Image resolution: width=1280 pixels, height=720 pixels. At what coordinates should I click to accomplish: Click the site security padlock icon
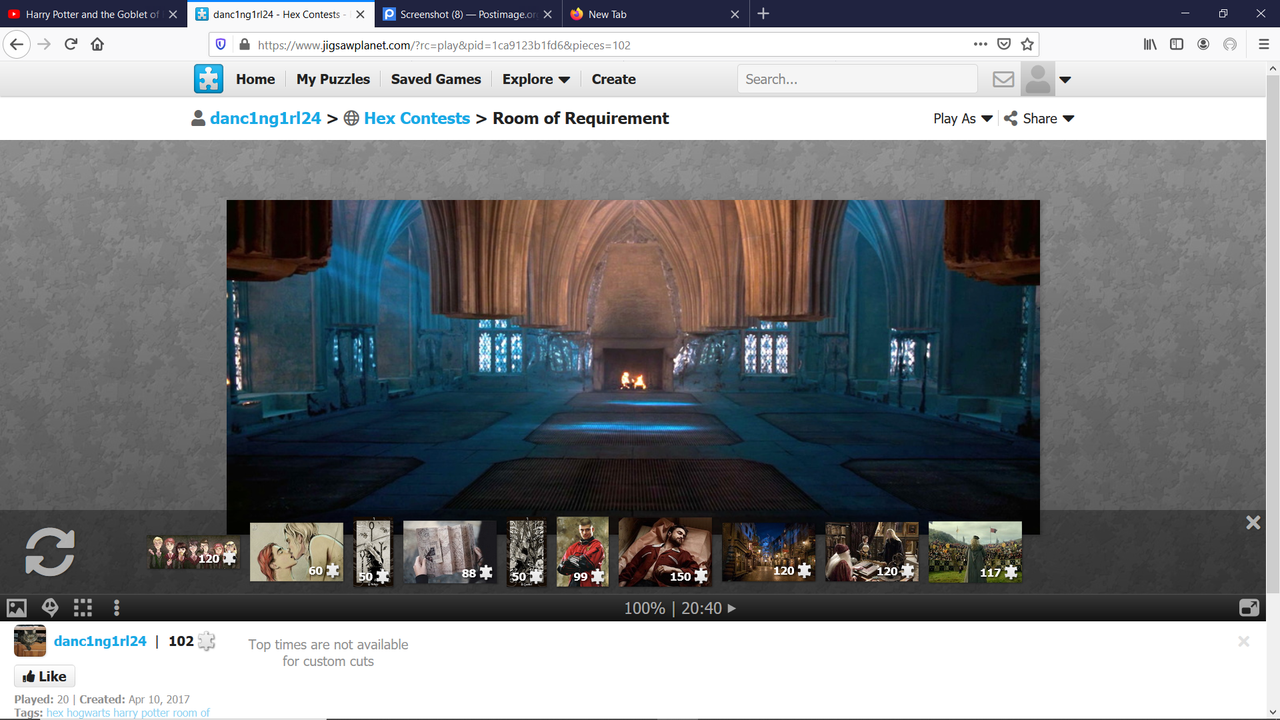(244, 44)
